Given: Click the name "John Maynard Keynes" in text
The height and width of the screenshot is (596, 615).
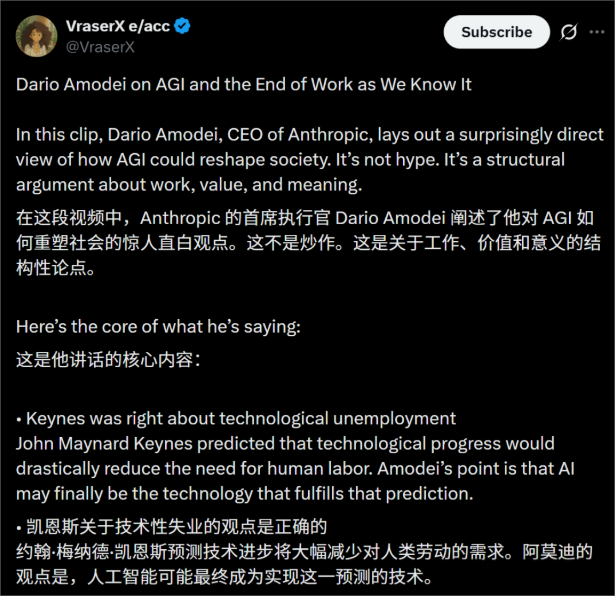Looking at the screenshot, I should 104,444.
